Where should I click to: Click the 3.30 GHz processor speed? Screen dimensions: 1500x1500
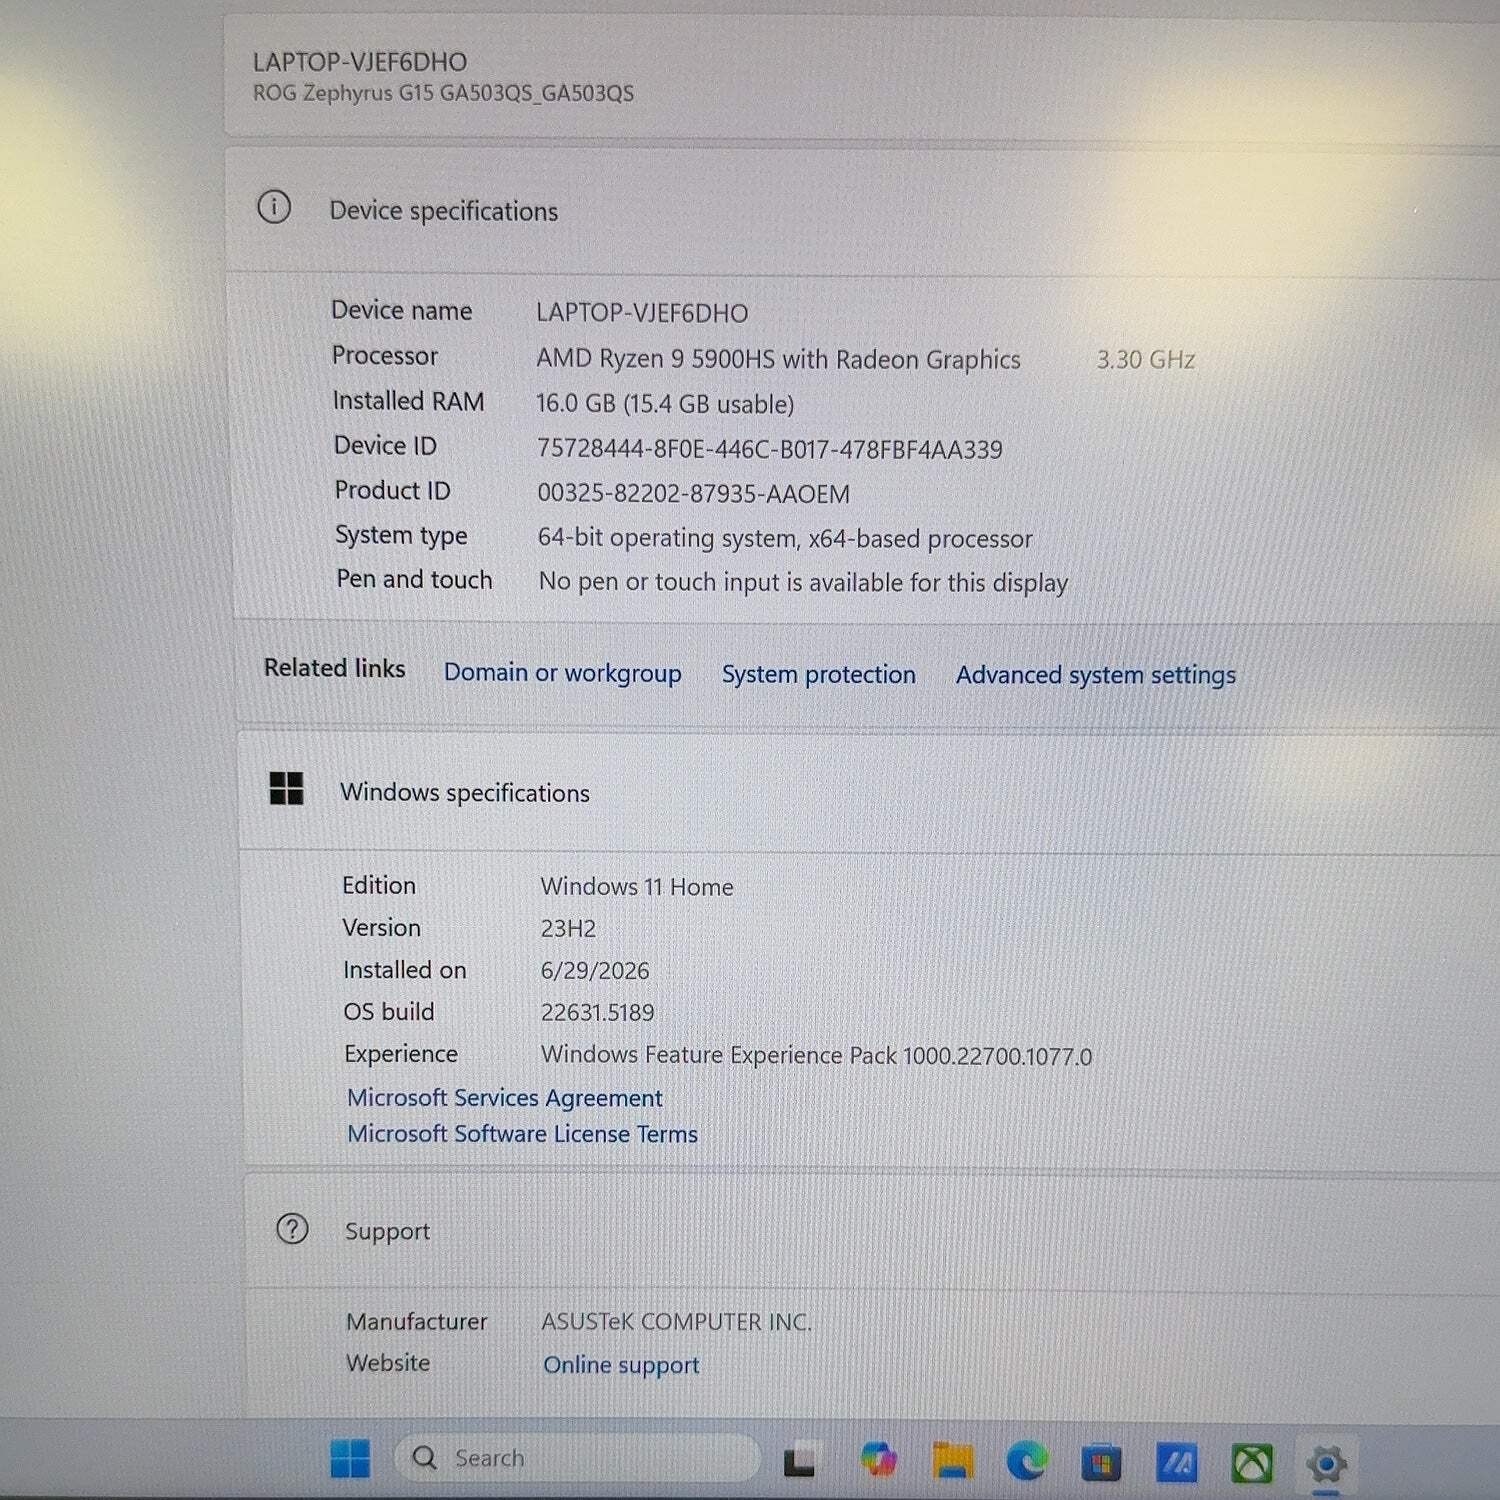(x=1146, y=360)
